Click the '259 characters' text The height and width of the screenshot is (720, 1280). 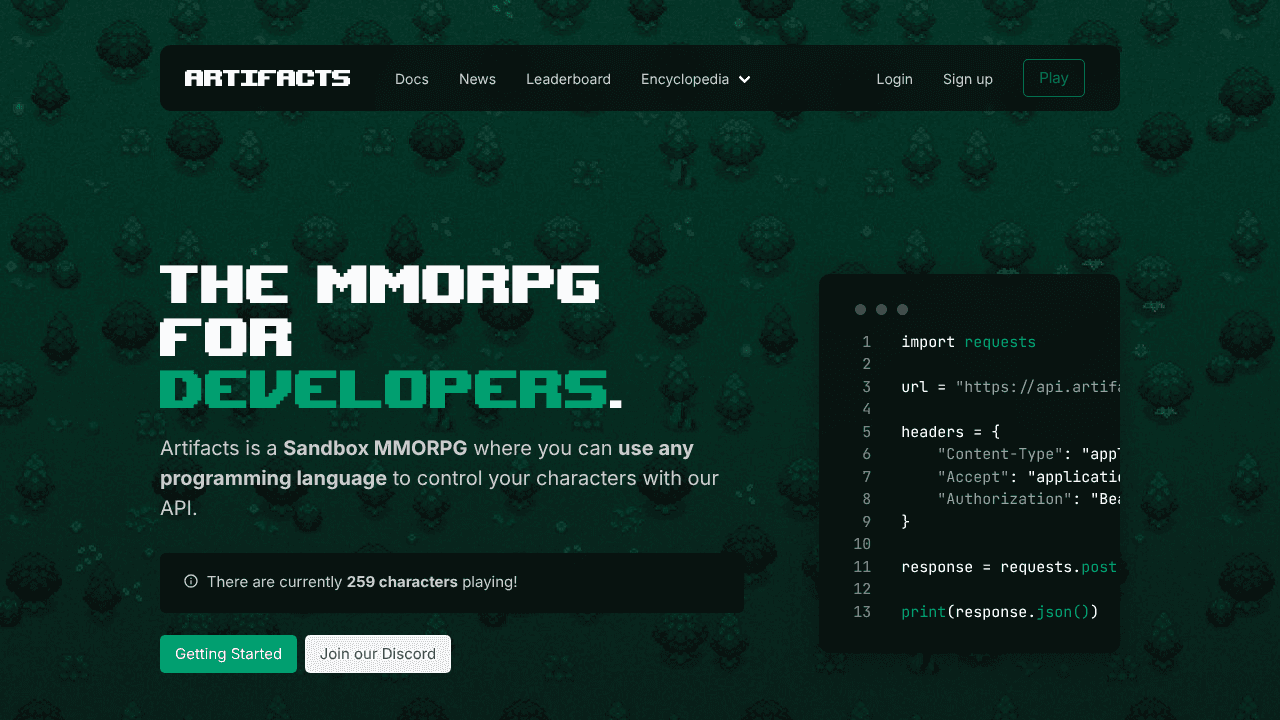pyautogui.click(x=402, y=582)
